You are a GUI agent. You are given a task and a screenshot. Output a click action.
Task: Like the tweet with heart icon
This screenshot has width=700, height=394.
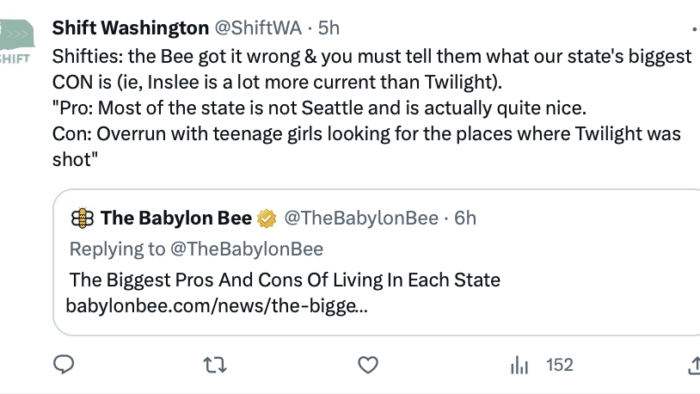click(x=368, y=365)
